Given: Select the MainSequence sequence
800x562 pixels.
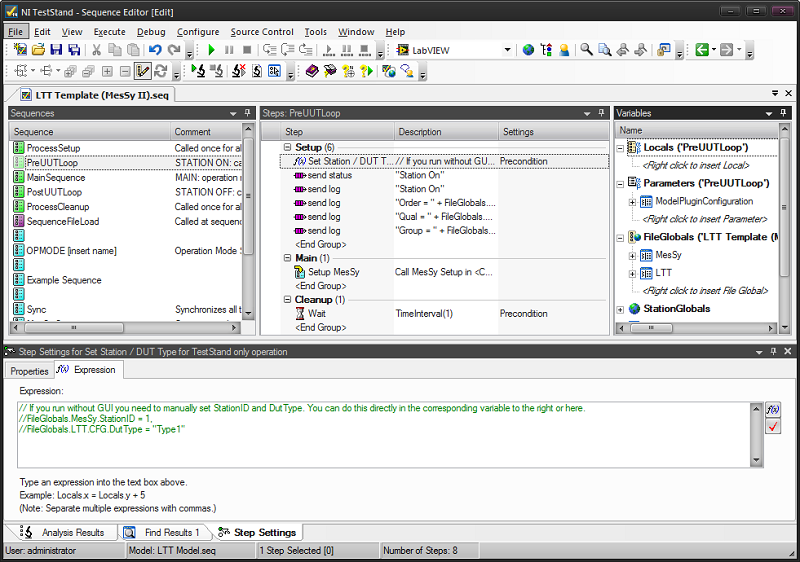Looking at the screenshot, I should point(56,177).
